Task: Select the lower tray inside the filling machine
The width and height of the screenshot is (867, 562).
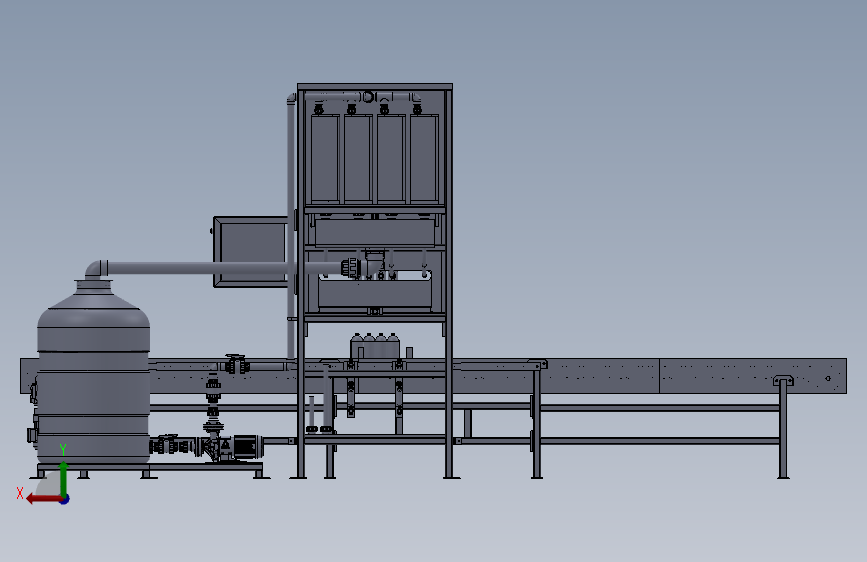Action: [375, 293]
